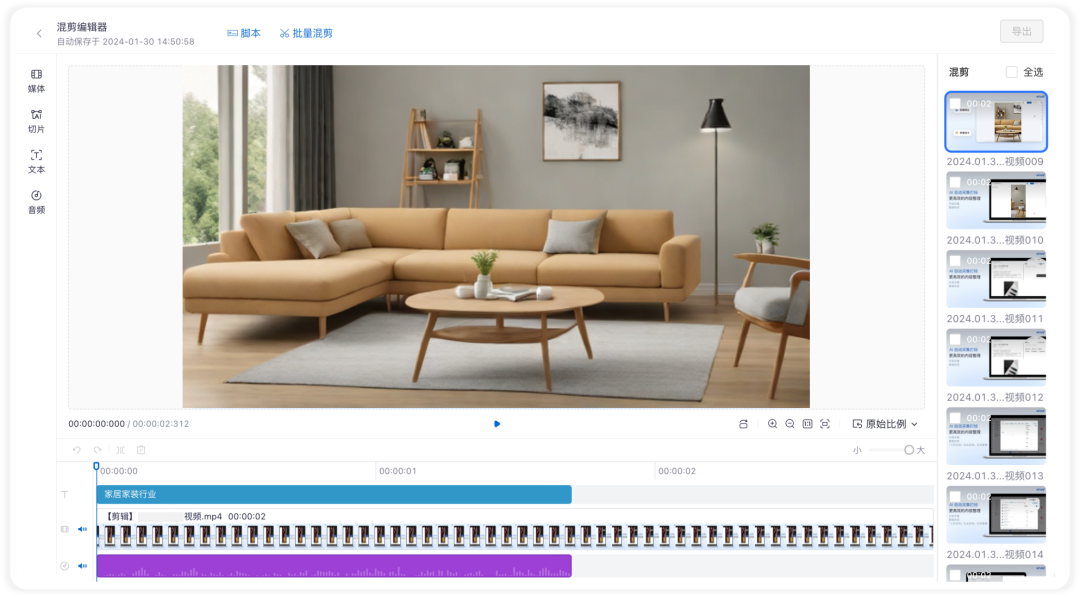Play the preview video

(497, 424)
